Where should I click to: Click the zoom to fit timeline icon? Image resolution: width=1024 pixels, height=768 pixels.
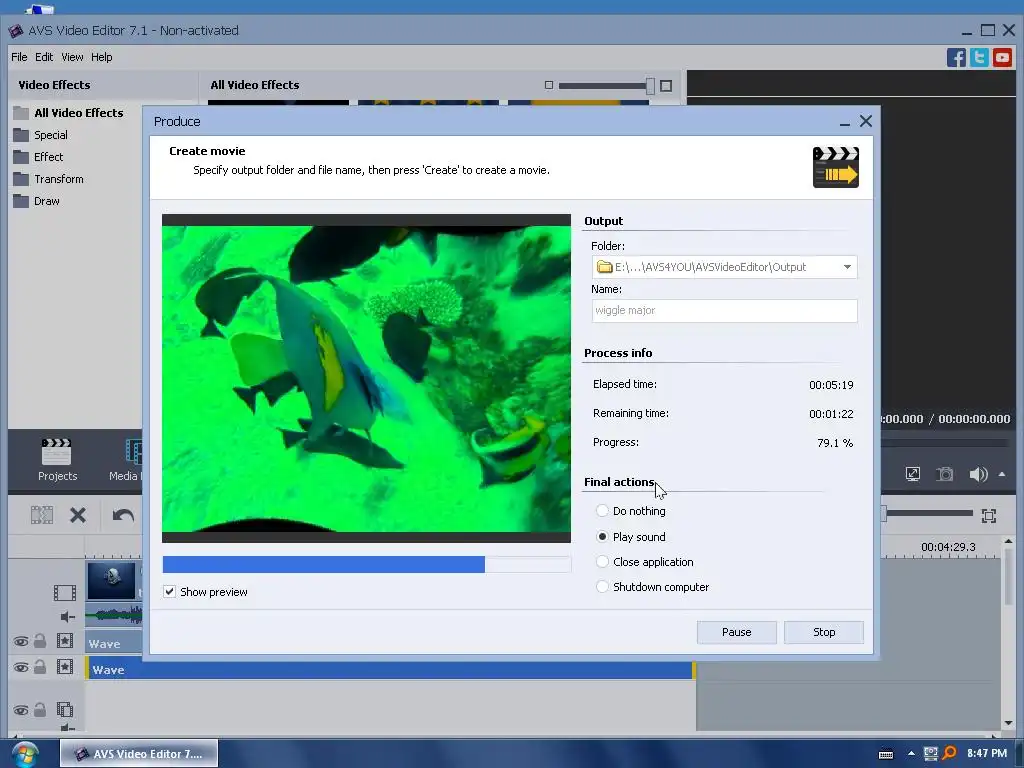(989, 516)
